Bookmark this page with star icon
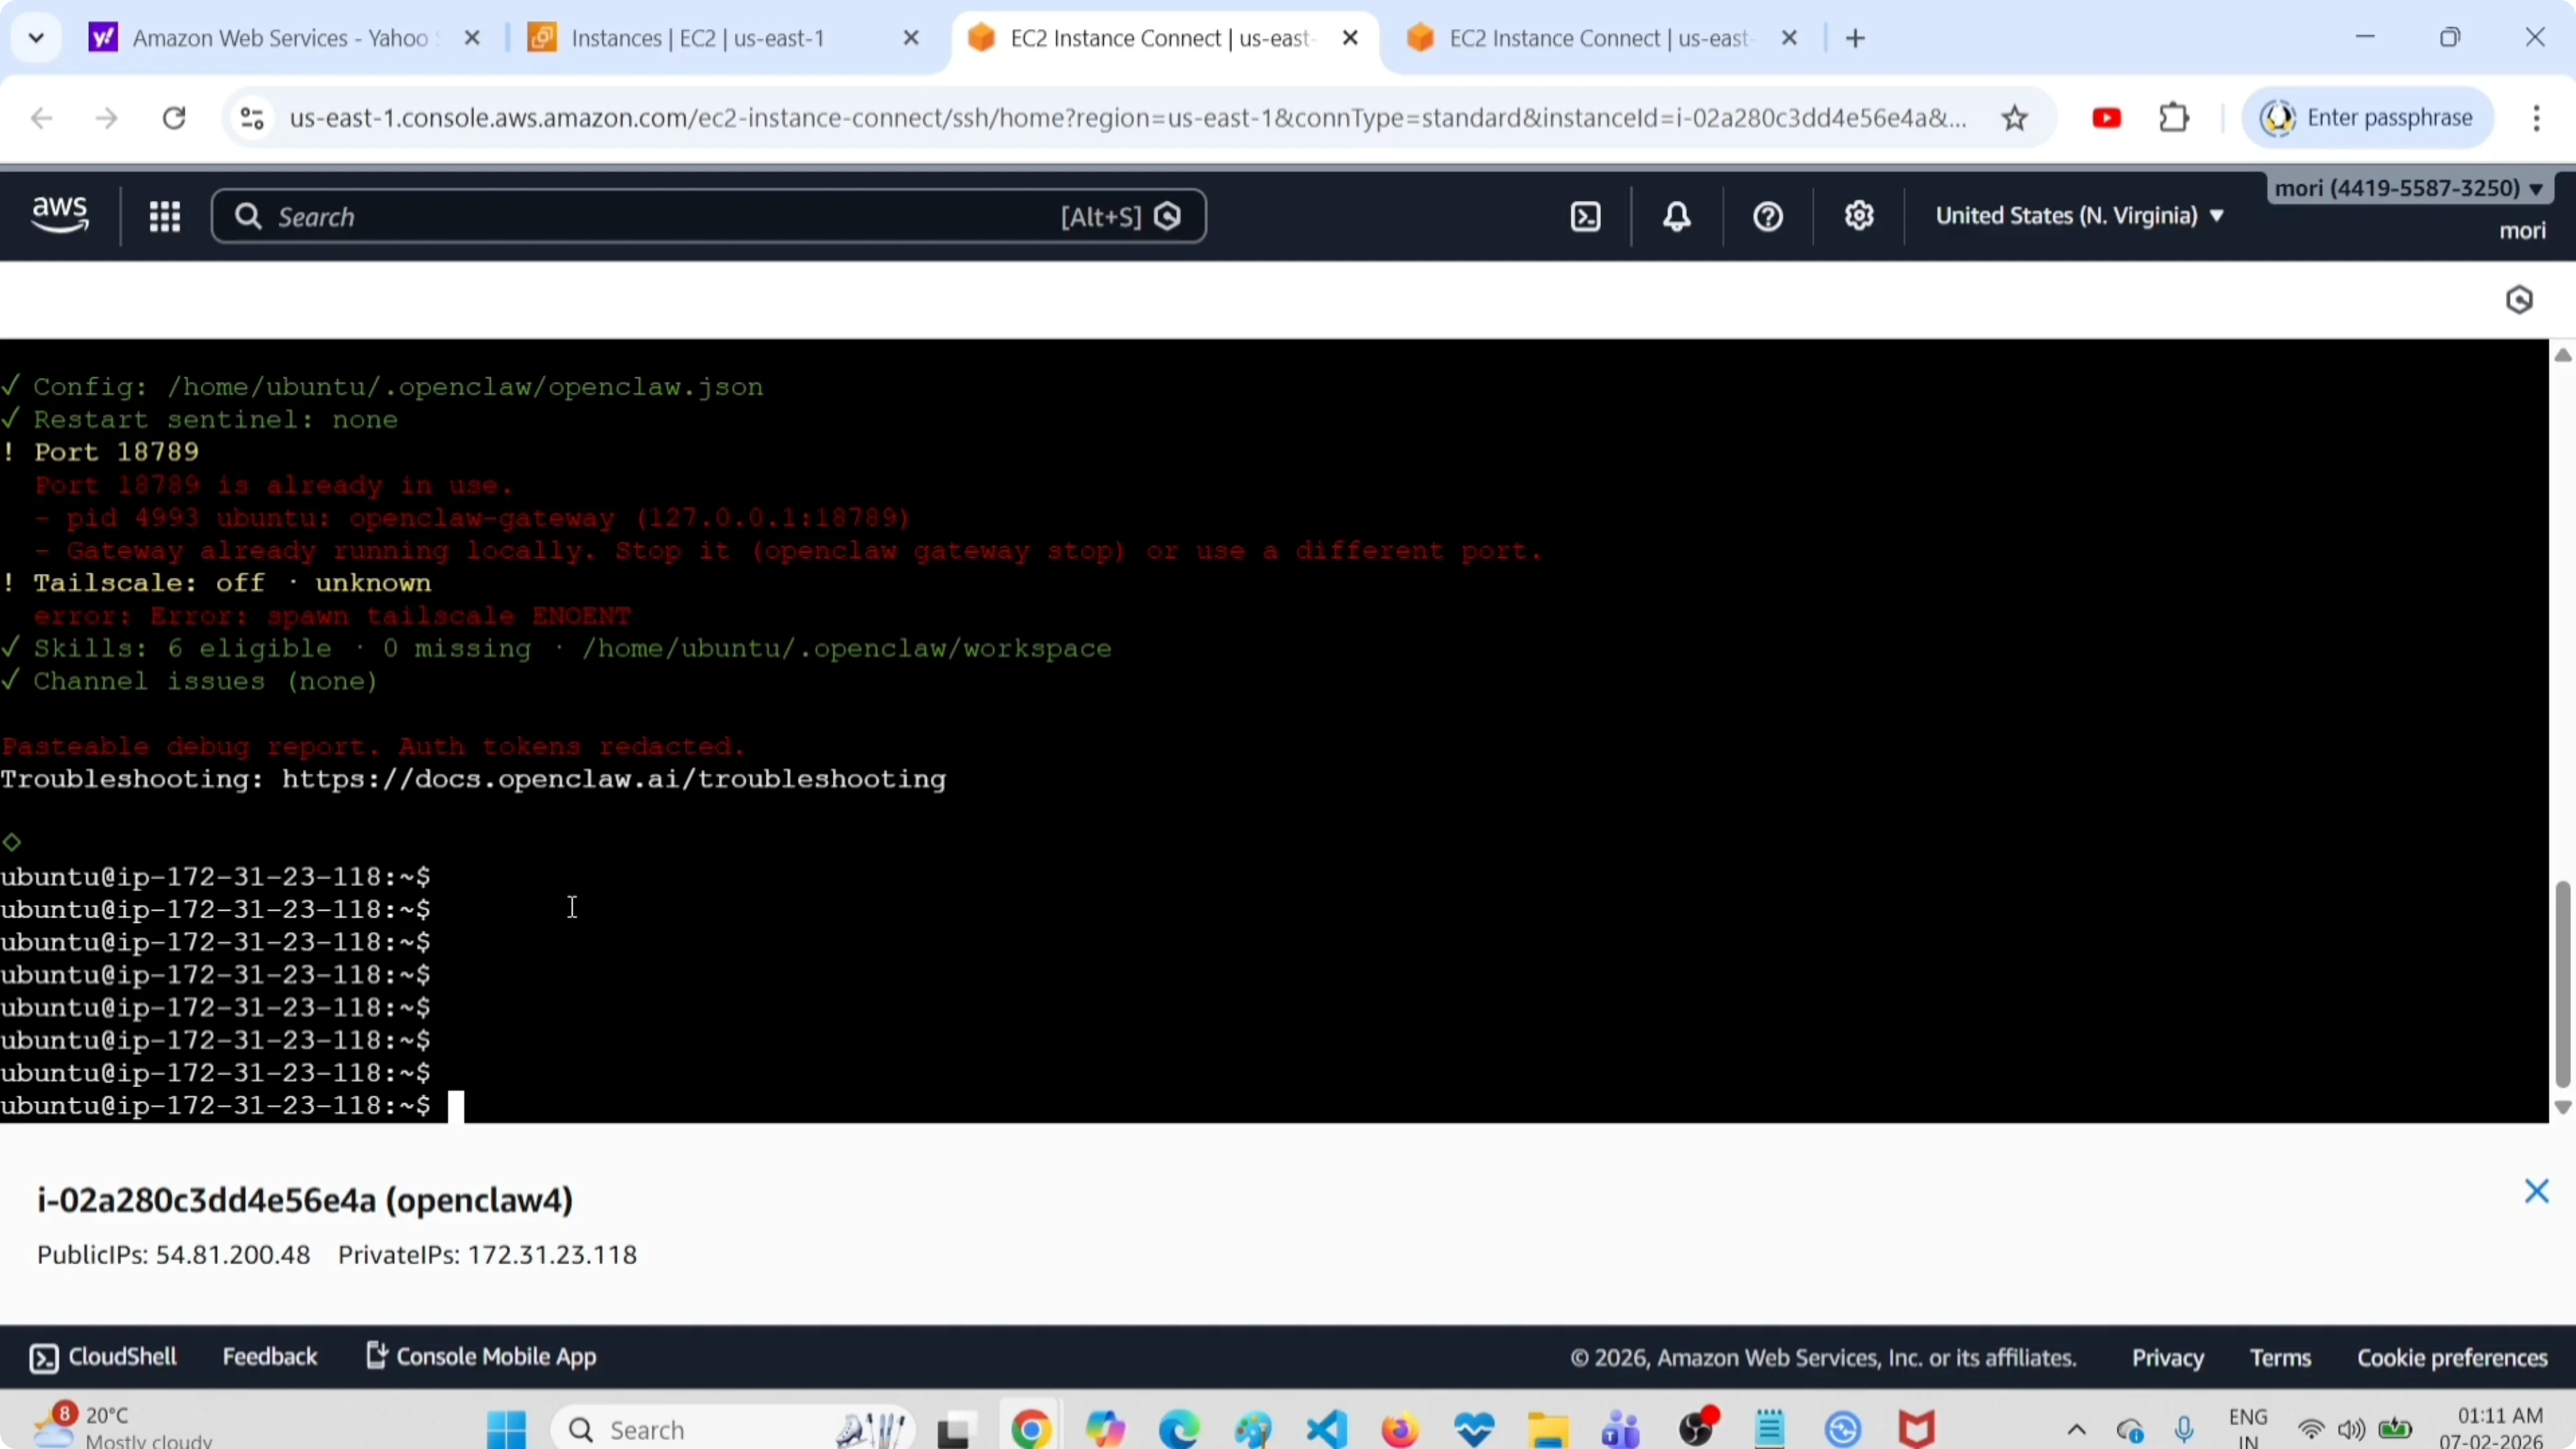The height and width of the screenshot is (1449, 2576). point(2014,119)
